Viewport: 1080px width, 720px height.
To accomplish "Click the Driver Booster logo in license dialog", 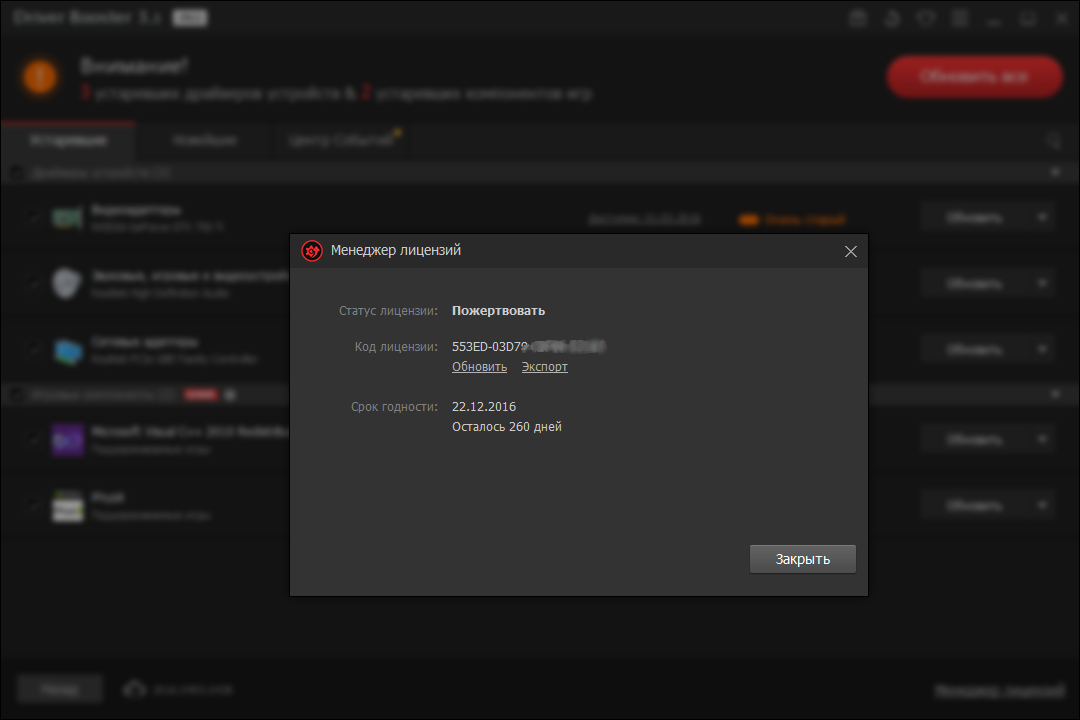I will pyautogui.click(x=312, y=251).
